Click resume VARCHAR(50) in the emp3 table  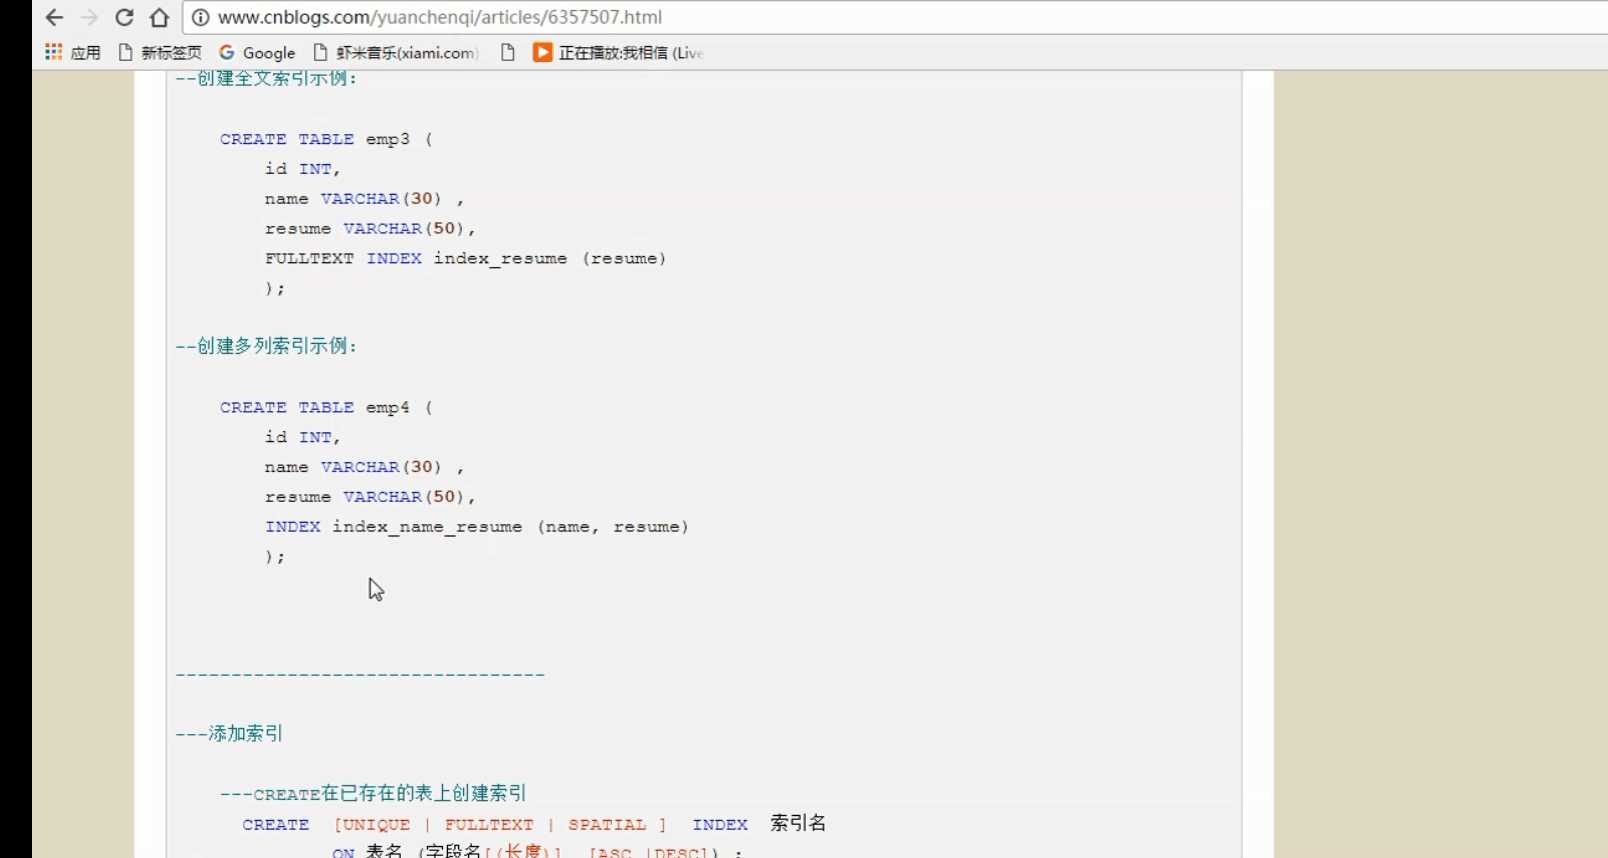point(370,228)
